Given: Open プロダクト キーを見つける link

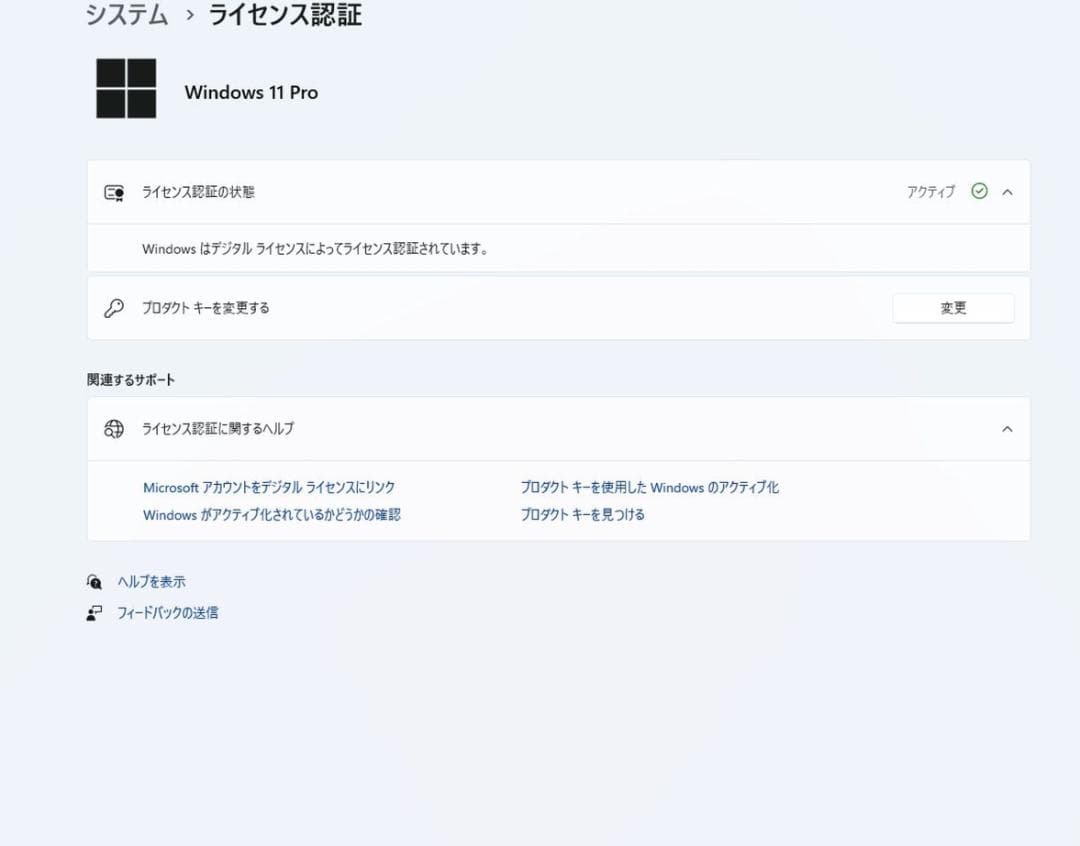Looking at the screenshot, I should (582, 514).
